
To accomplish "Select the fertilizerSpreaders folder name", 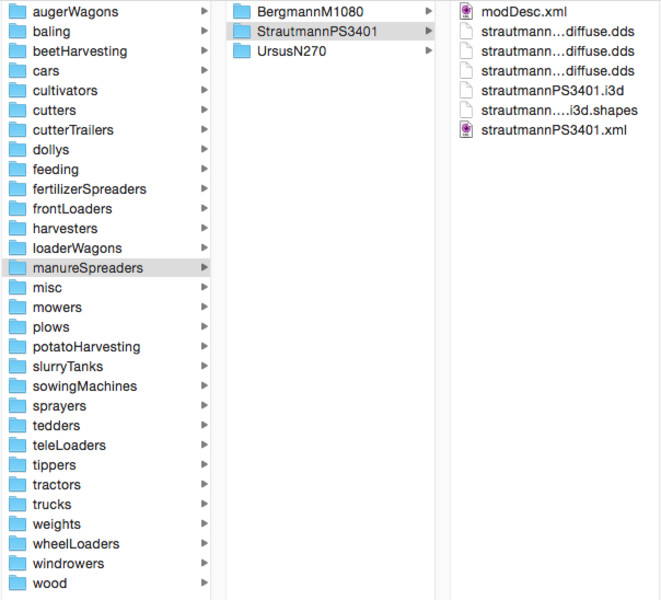I will click(89, 189).
